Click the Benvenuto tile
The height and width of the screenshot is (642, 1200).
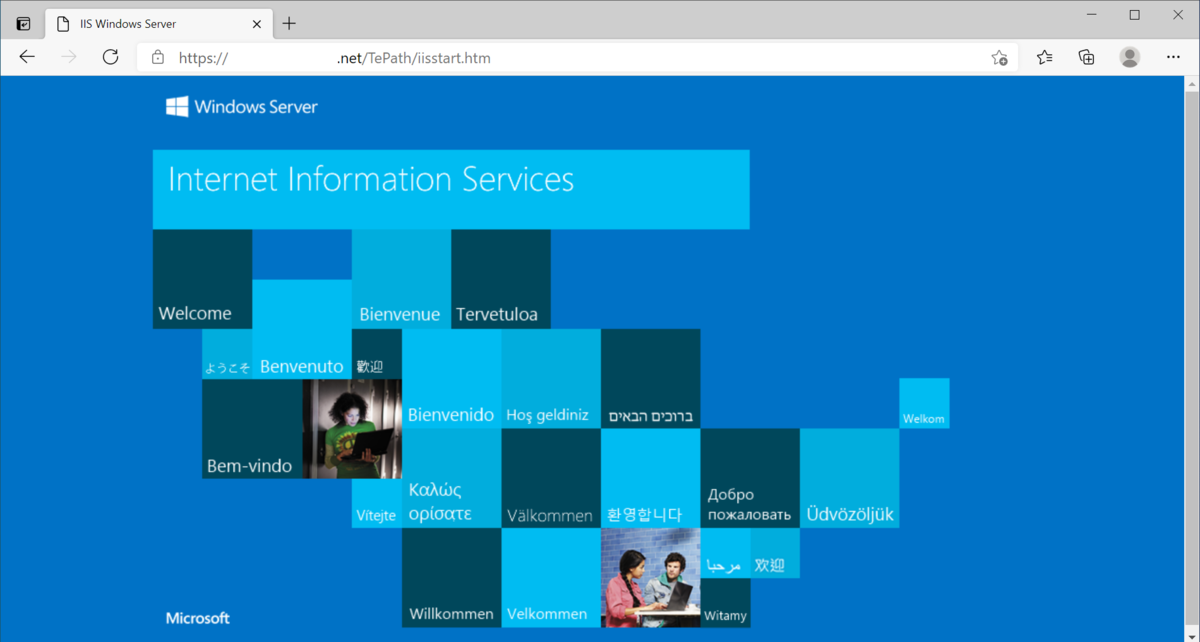(302, 329)
